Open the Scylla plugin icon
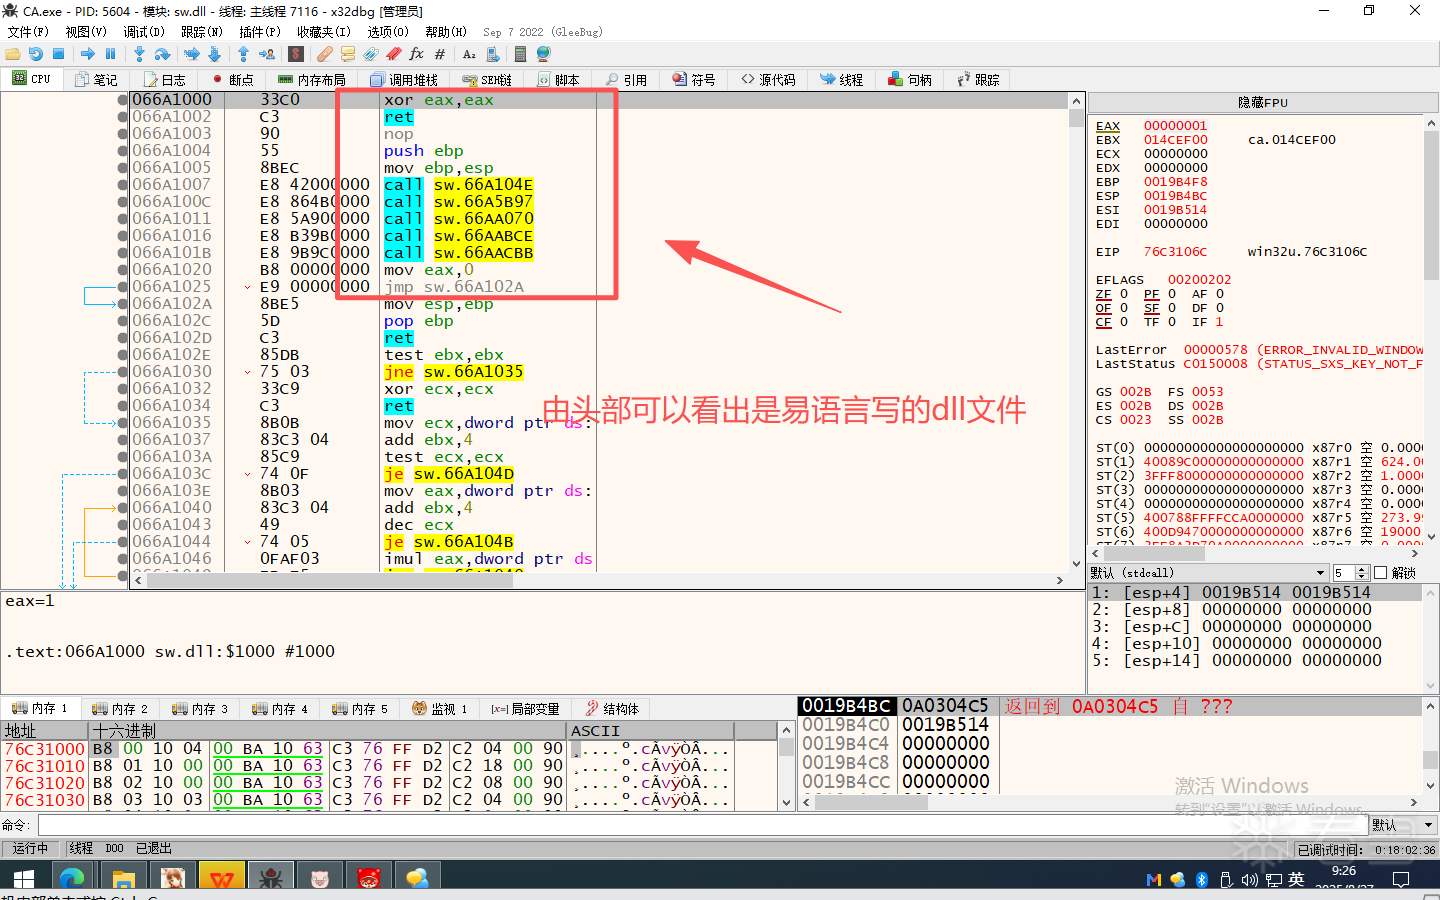The width and height of the screenshot is (1440, 900). coord(296,54)
